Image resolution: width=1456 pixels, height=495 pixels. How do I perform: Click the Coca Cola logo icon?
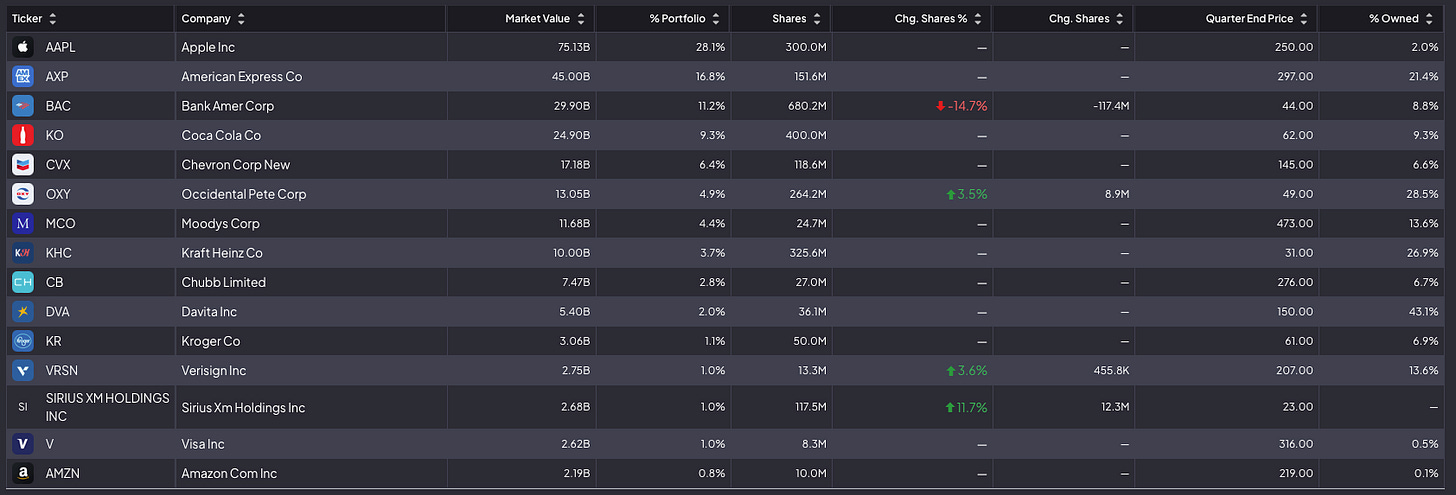coord(23,135)
